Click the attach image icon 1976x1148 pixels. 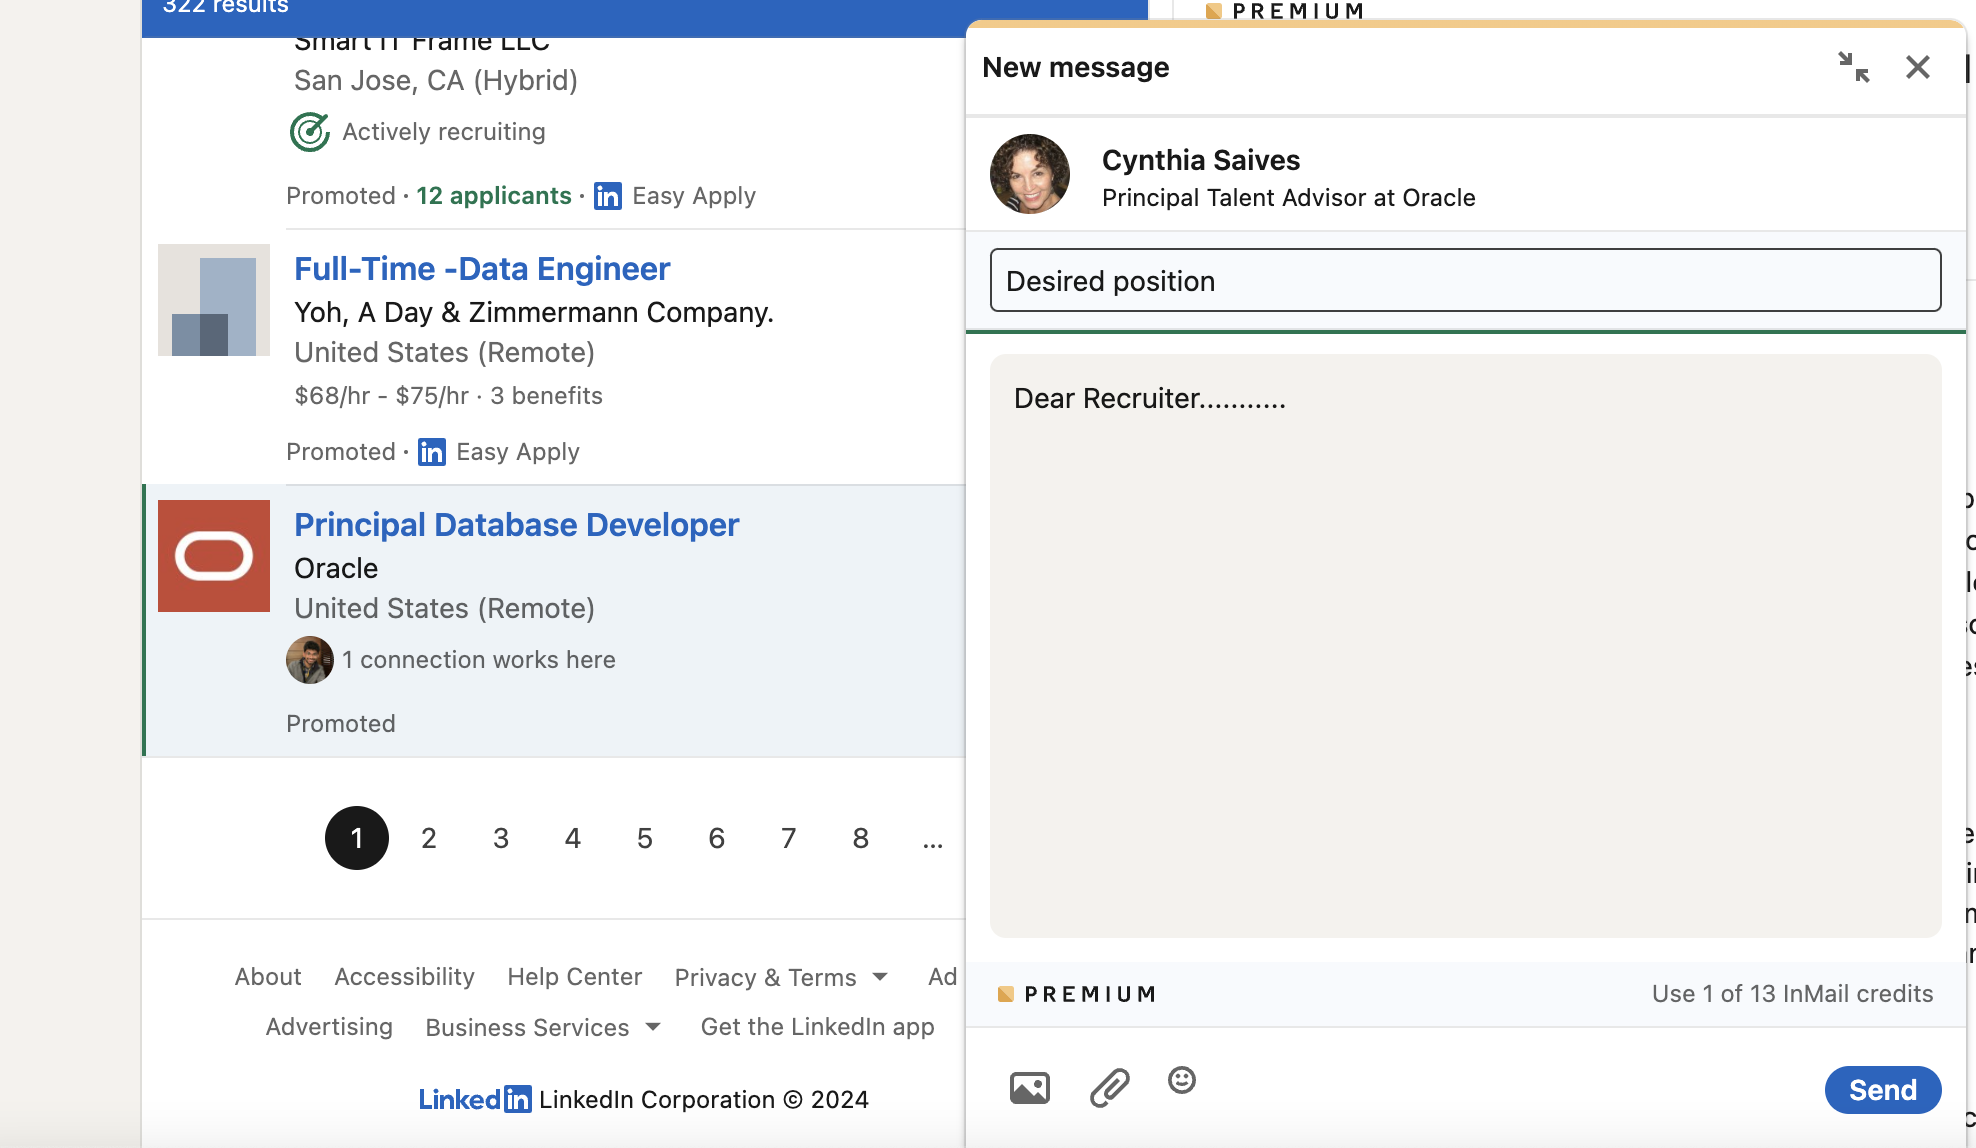point(1029,1087)
